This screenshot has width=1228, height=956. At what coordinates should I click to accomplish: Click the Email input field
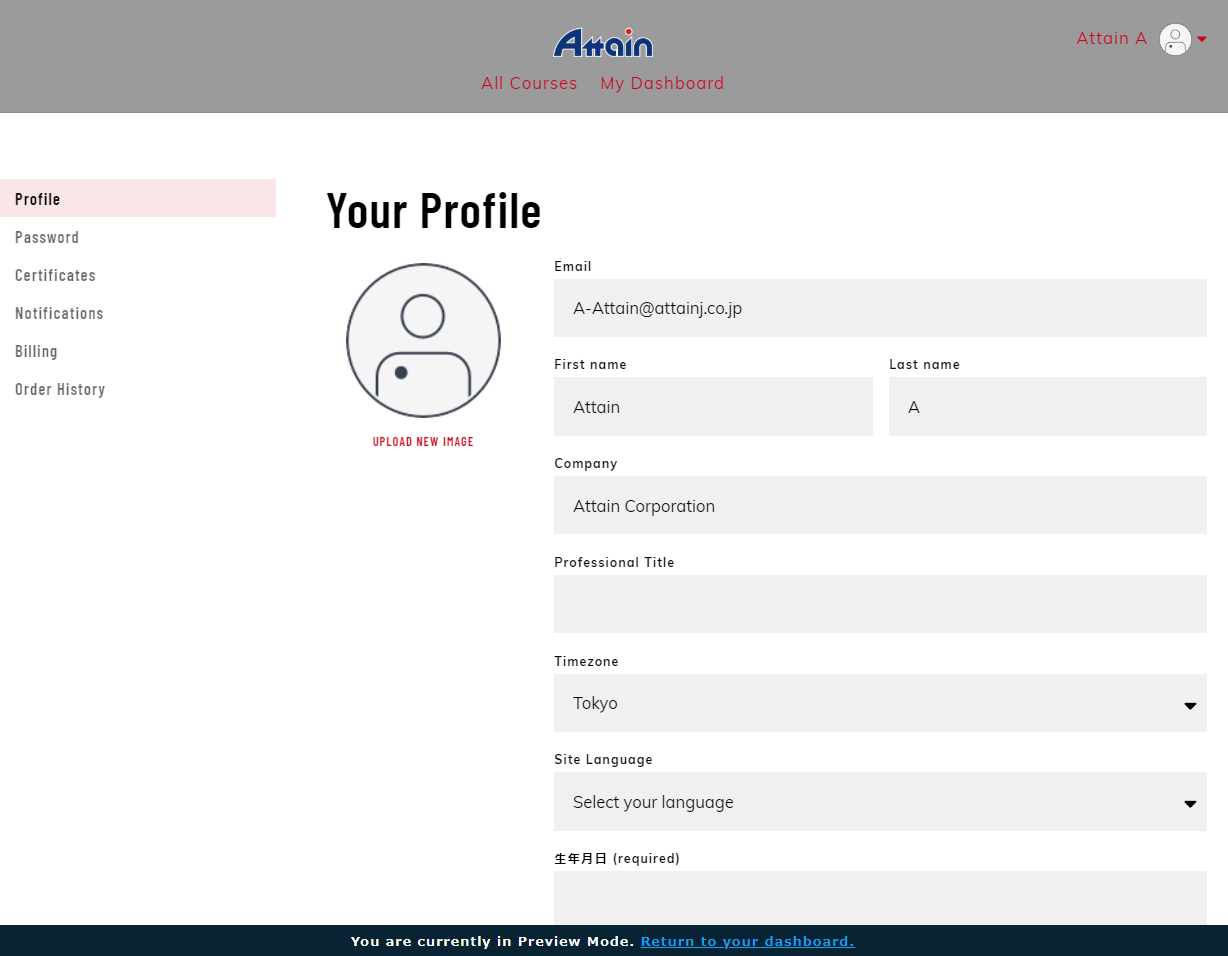(879, 308)
